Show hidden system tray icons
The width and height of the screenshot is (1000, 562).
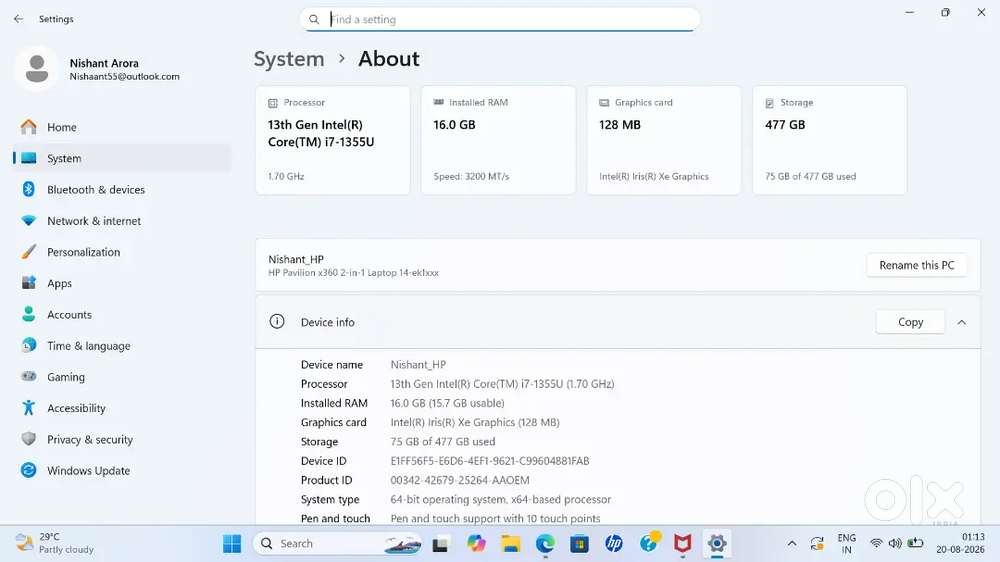click(x=791, y=544)
